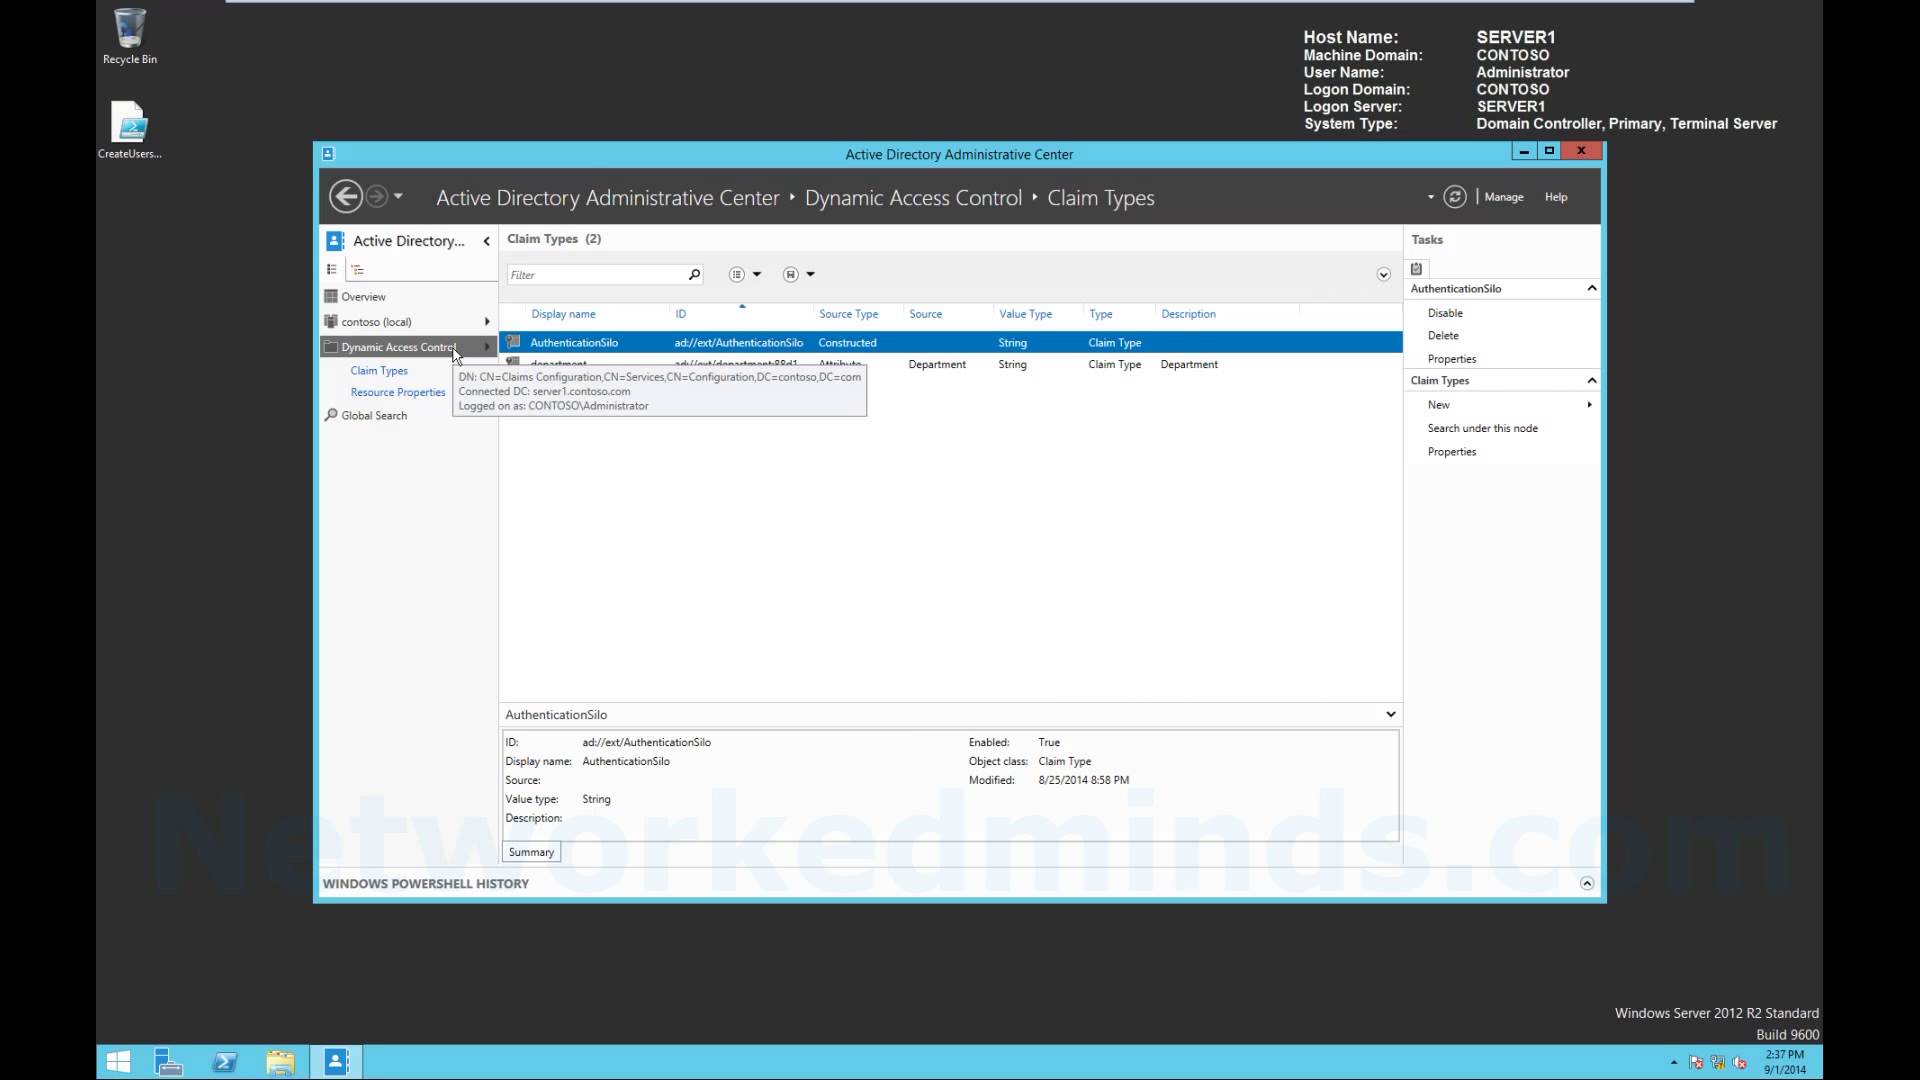
Task: Select contoso (local) node
Action: (376, 322)
